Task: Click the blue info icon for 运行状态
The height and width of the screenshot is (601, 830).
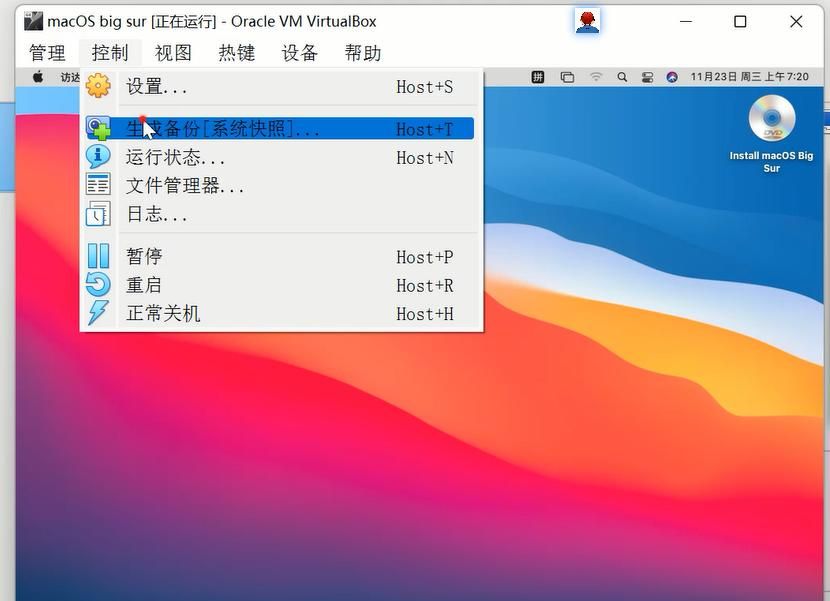Action: [98, 157]
